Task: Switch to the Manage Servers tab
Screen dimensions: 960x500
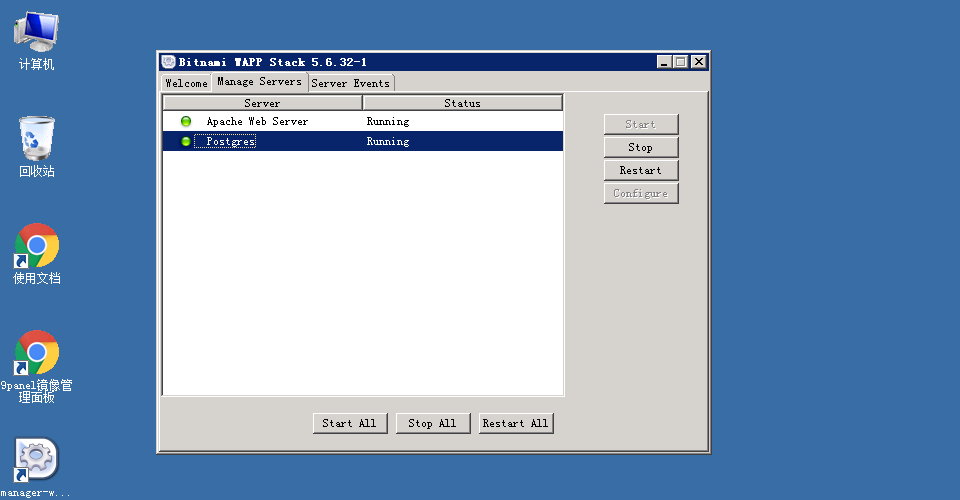Action: (x=260, y=82)
